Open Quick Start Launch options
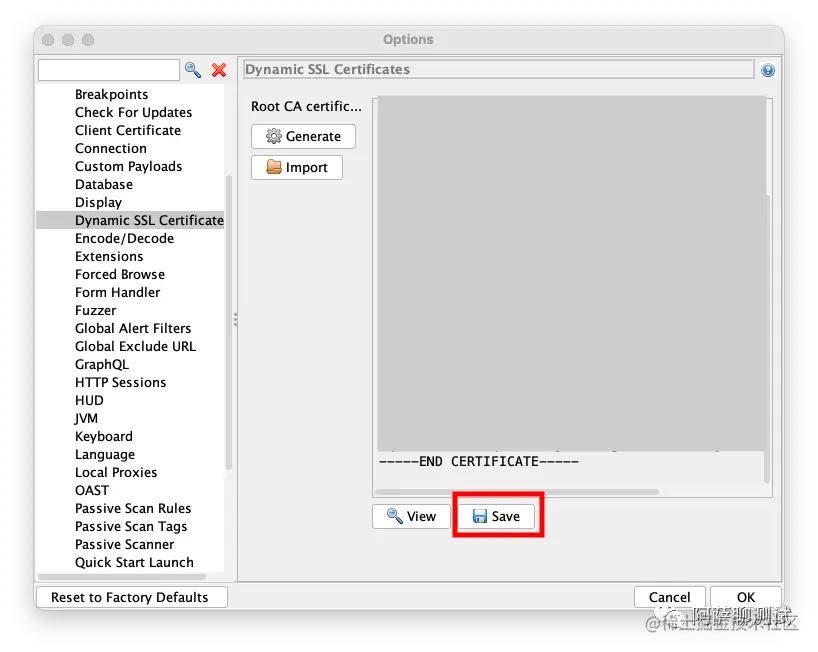Screen dimensions: 818x652 (134, 562)
